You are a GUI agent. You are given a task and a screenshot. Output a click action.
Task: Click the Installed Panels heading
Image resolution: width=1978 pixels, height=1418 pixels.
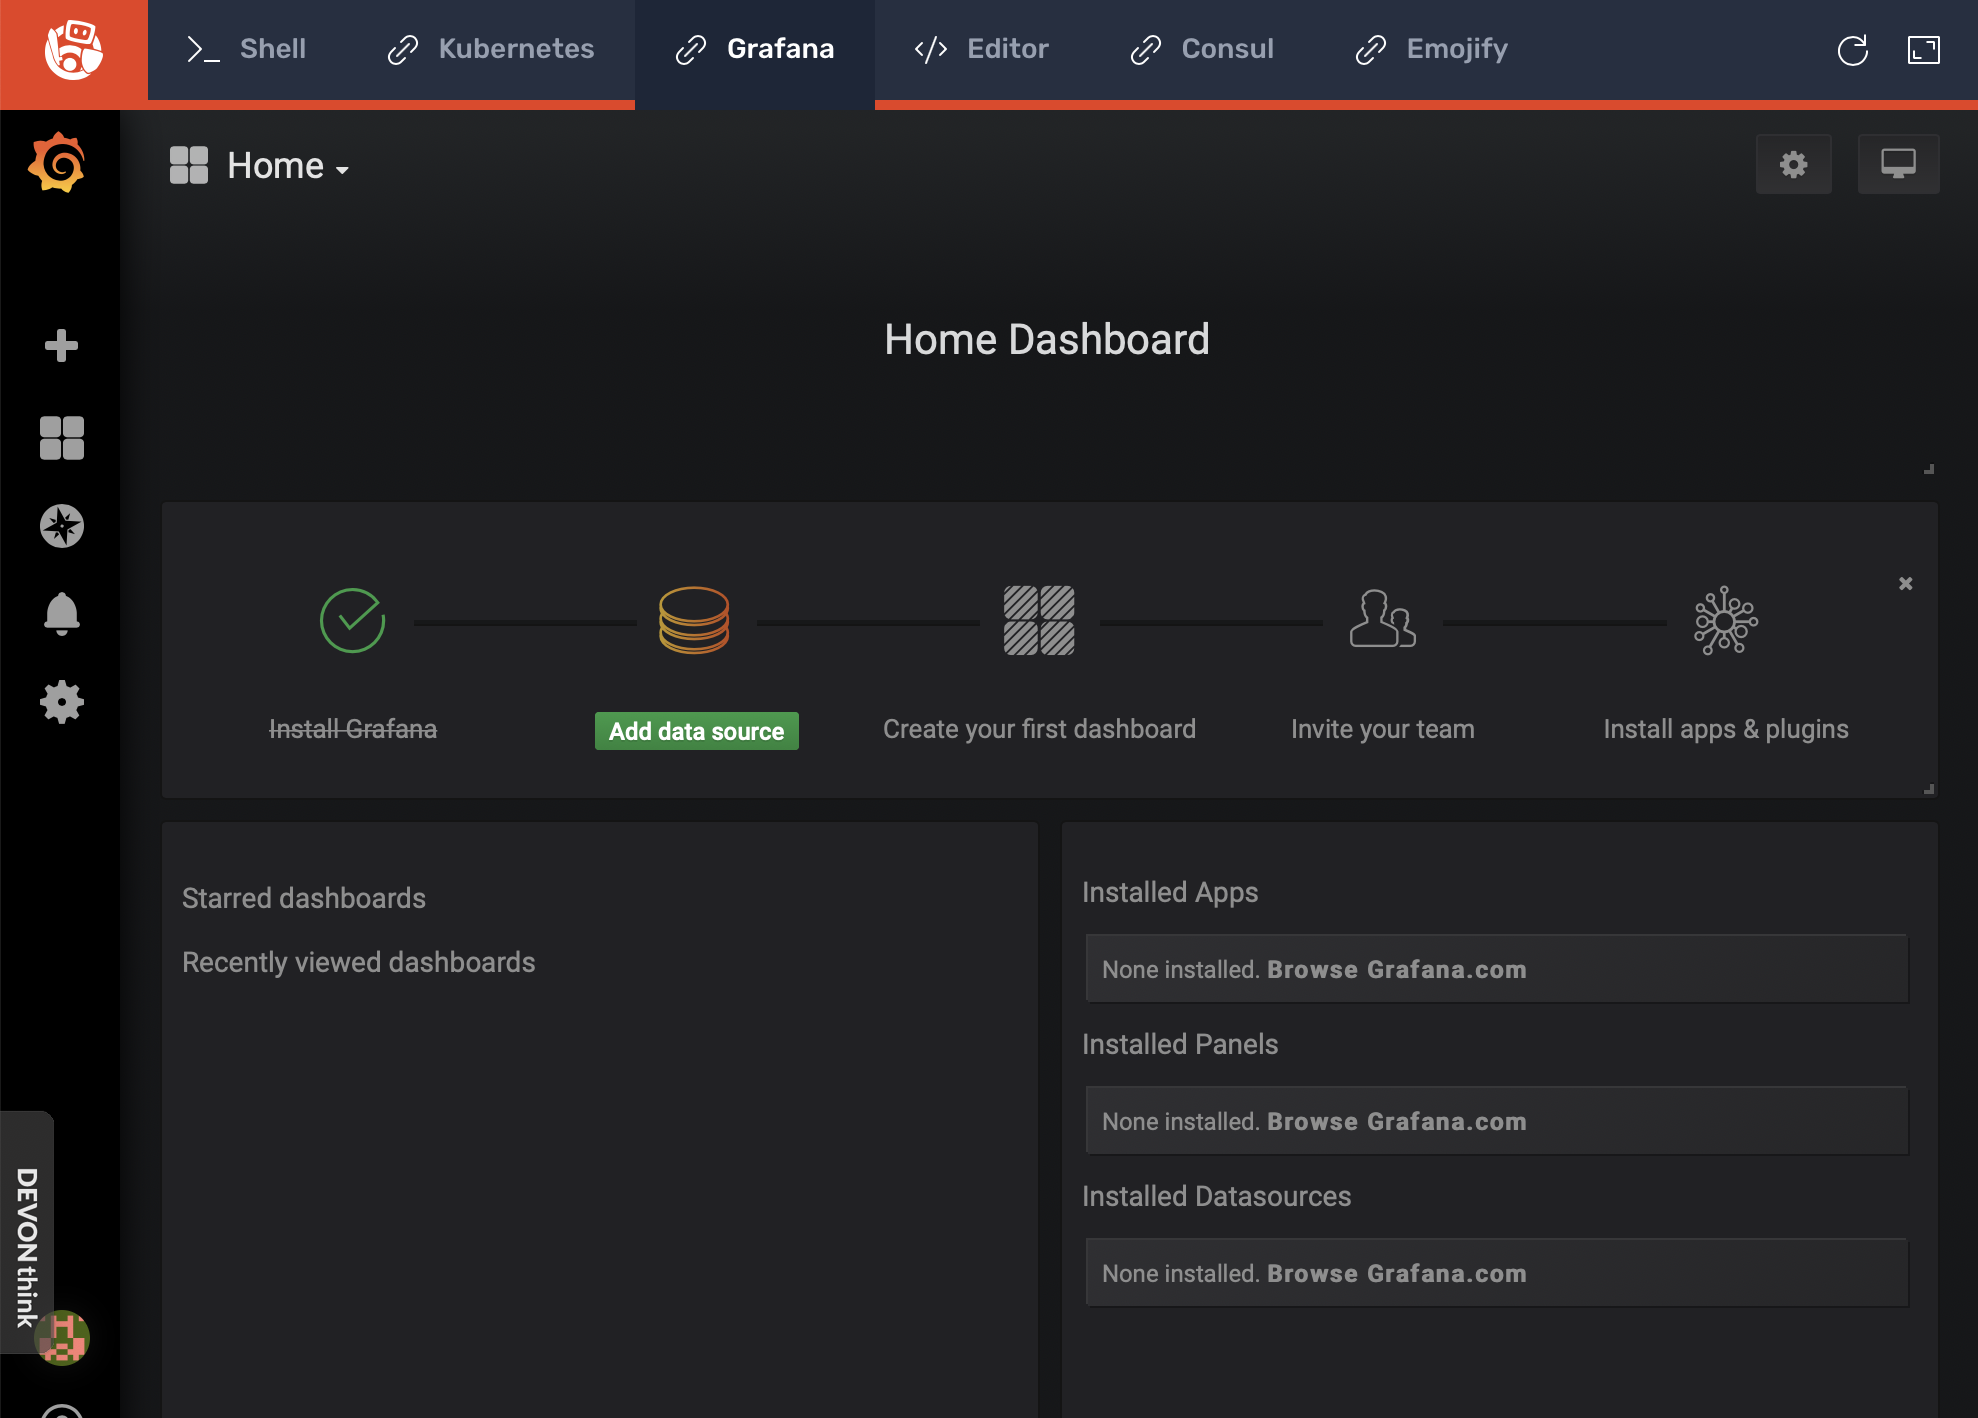coord(1180,1044)
